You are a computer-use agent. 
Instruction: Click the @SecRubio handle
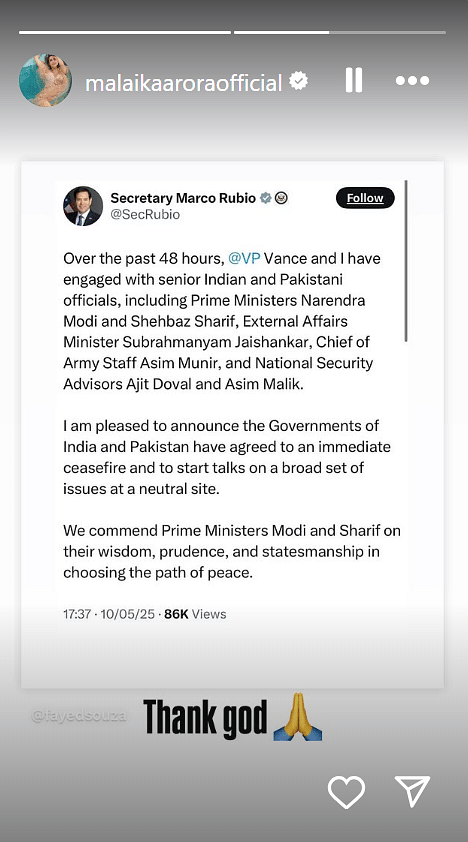coord(145,215)
